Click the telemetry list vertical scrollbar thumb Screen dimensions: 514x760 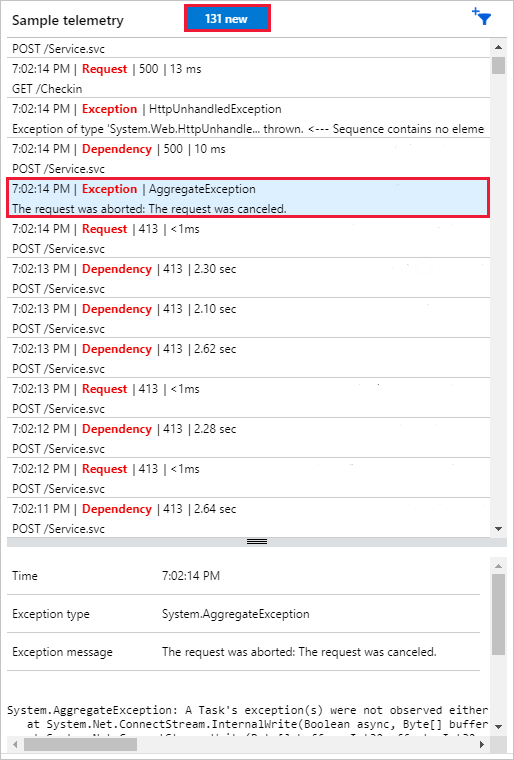tap(498, 65)
